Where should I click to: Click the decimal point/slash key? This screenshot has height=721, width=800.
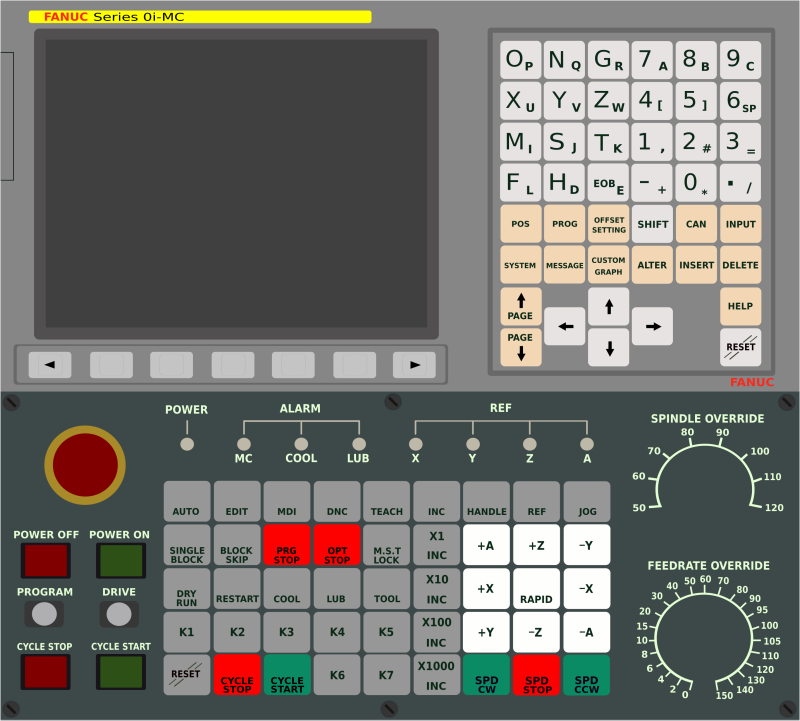[x=740, y=183]
